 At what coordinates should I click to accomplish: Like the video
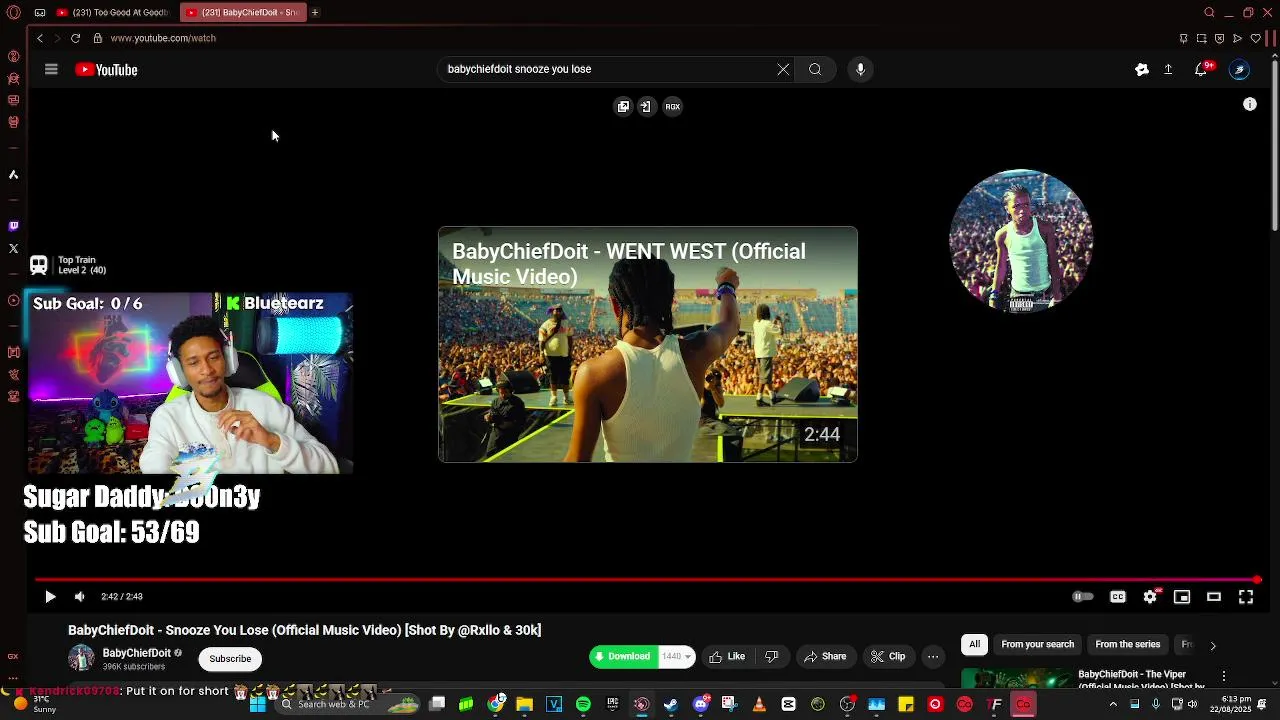tap(728, 657)
